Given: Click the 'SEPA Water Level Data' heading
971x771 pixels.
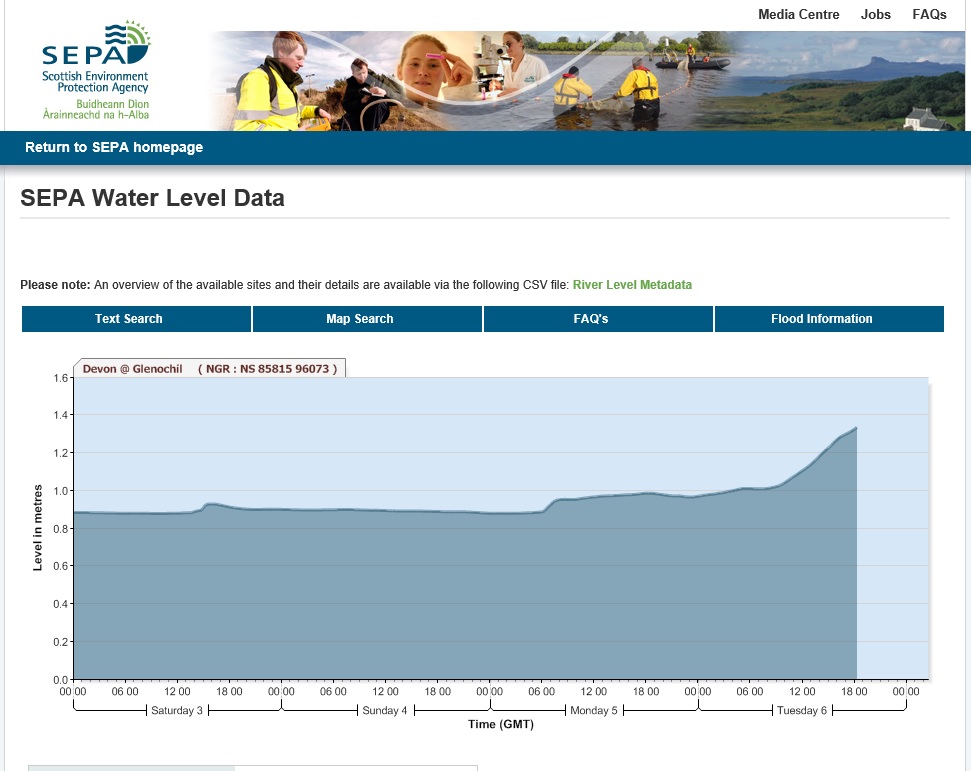Looking at the screenshot, I should (x=152, y=198).
